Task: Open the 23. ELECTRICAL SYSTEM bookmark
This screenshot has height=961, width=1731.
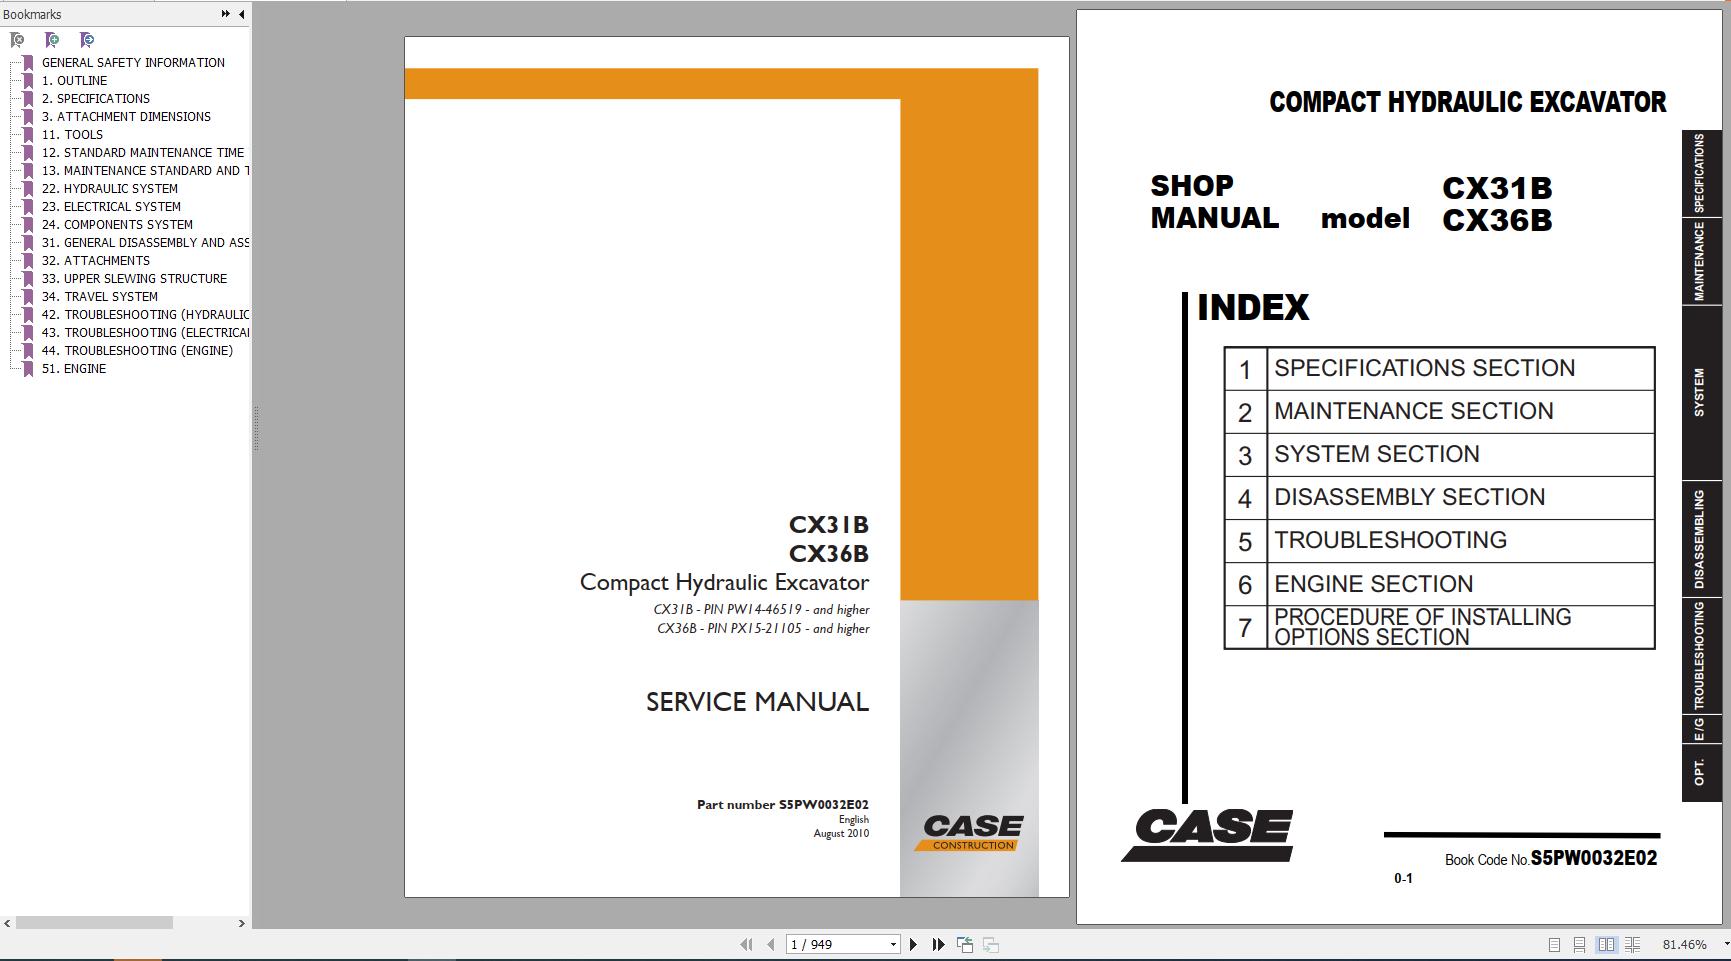Action: (111, 206)
